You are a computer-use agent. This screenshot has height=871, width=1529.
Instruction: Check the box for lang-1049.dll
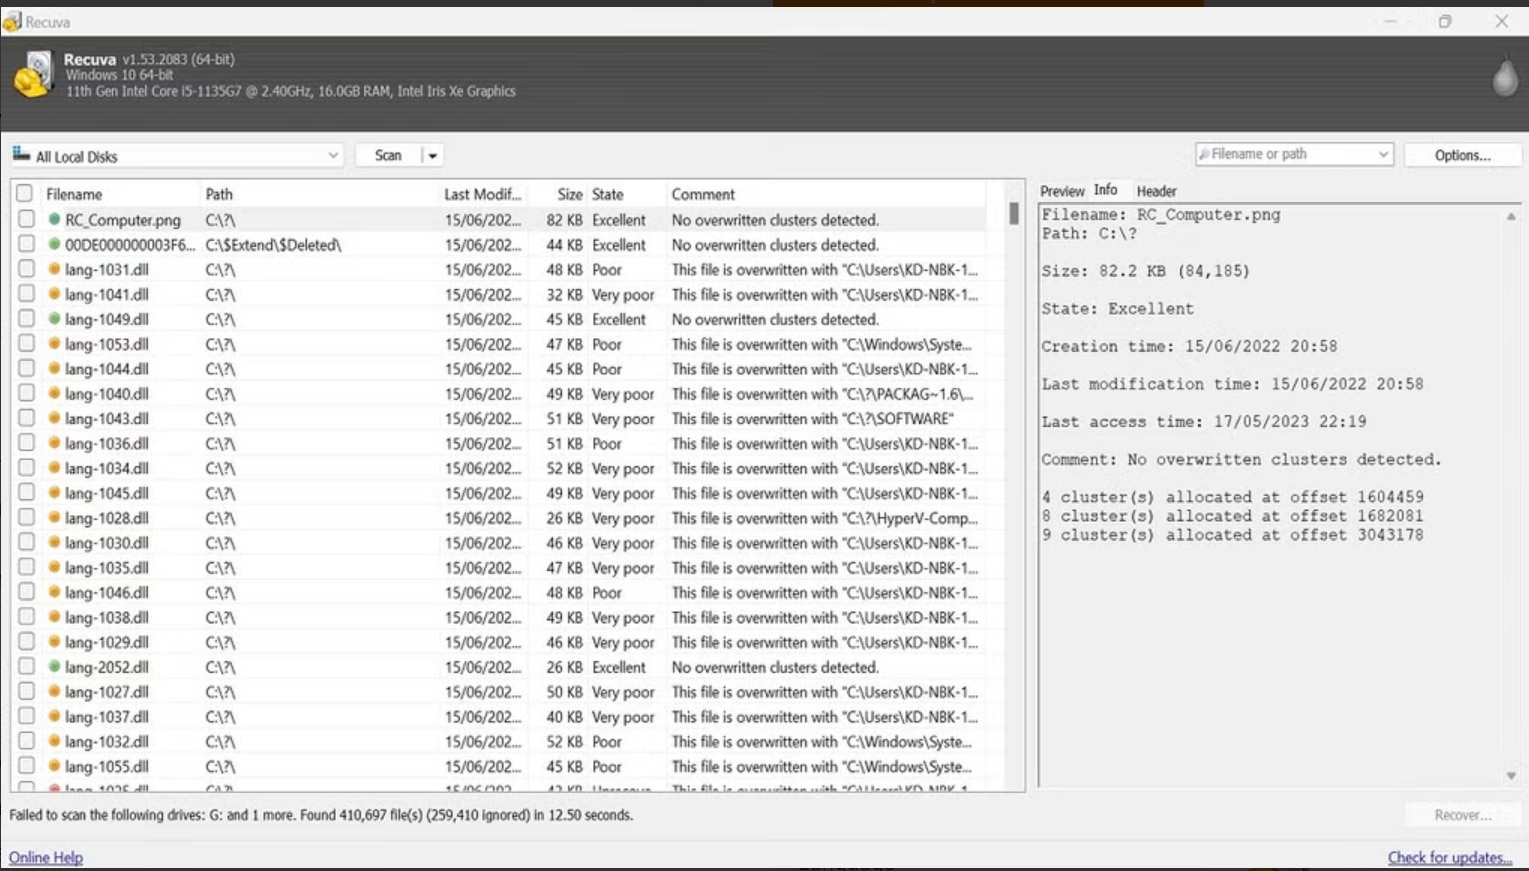[26, 319]
